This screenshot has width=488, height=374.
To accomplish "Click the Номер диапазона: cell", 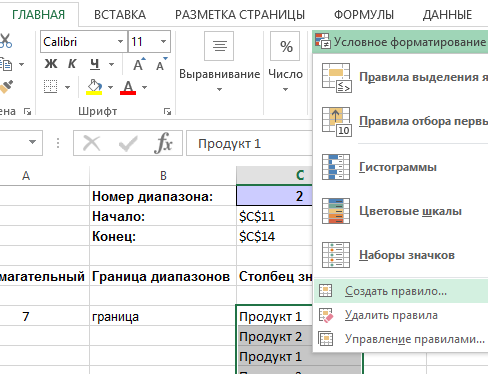I will pos(163,196).
